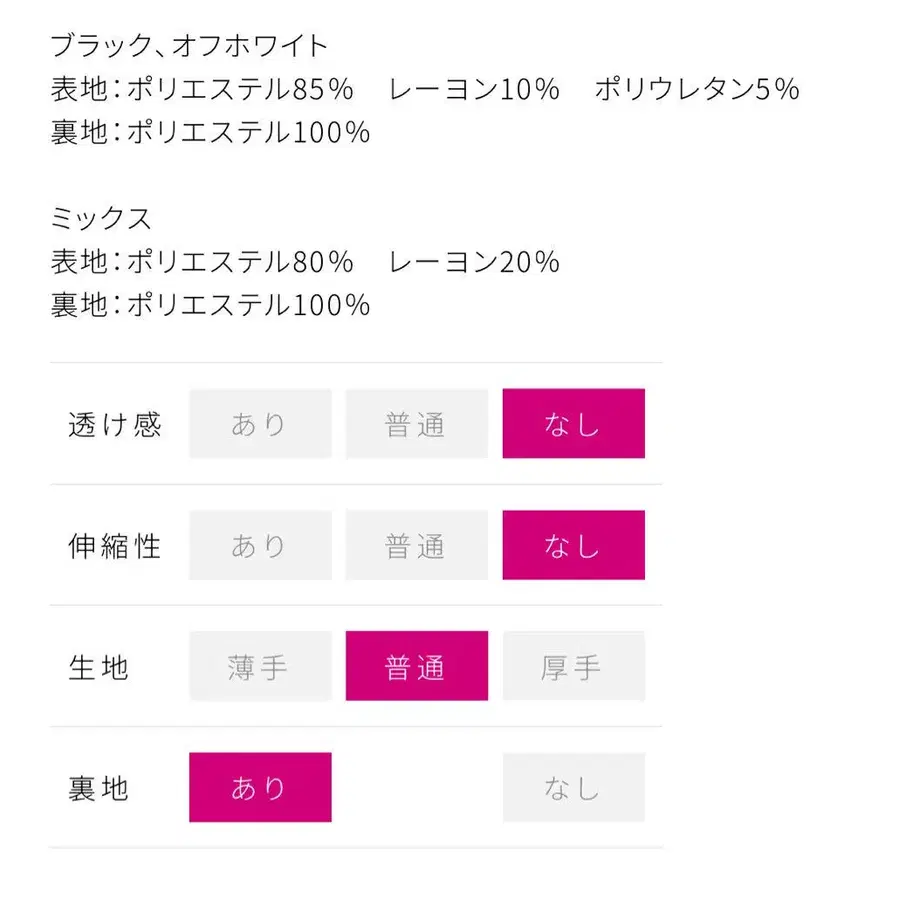Select 薄手 for 生地 thickness
The height and width of the screenshot is (900, 900).
[260, 667]
